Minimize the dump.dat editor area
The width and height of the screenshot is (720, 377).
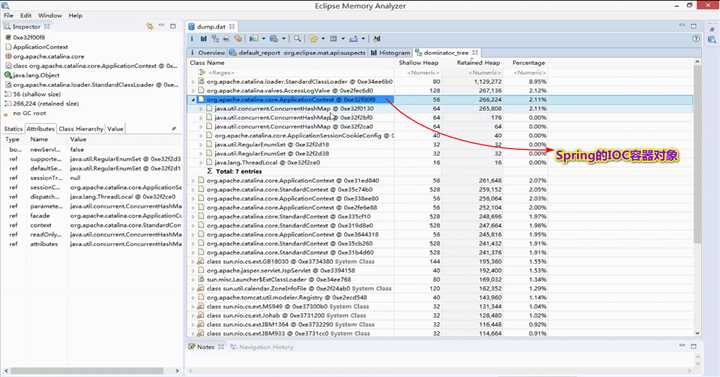tap(682, 26)
